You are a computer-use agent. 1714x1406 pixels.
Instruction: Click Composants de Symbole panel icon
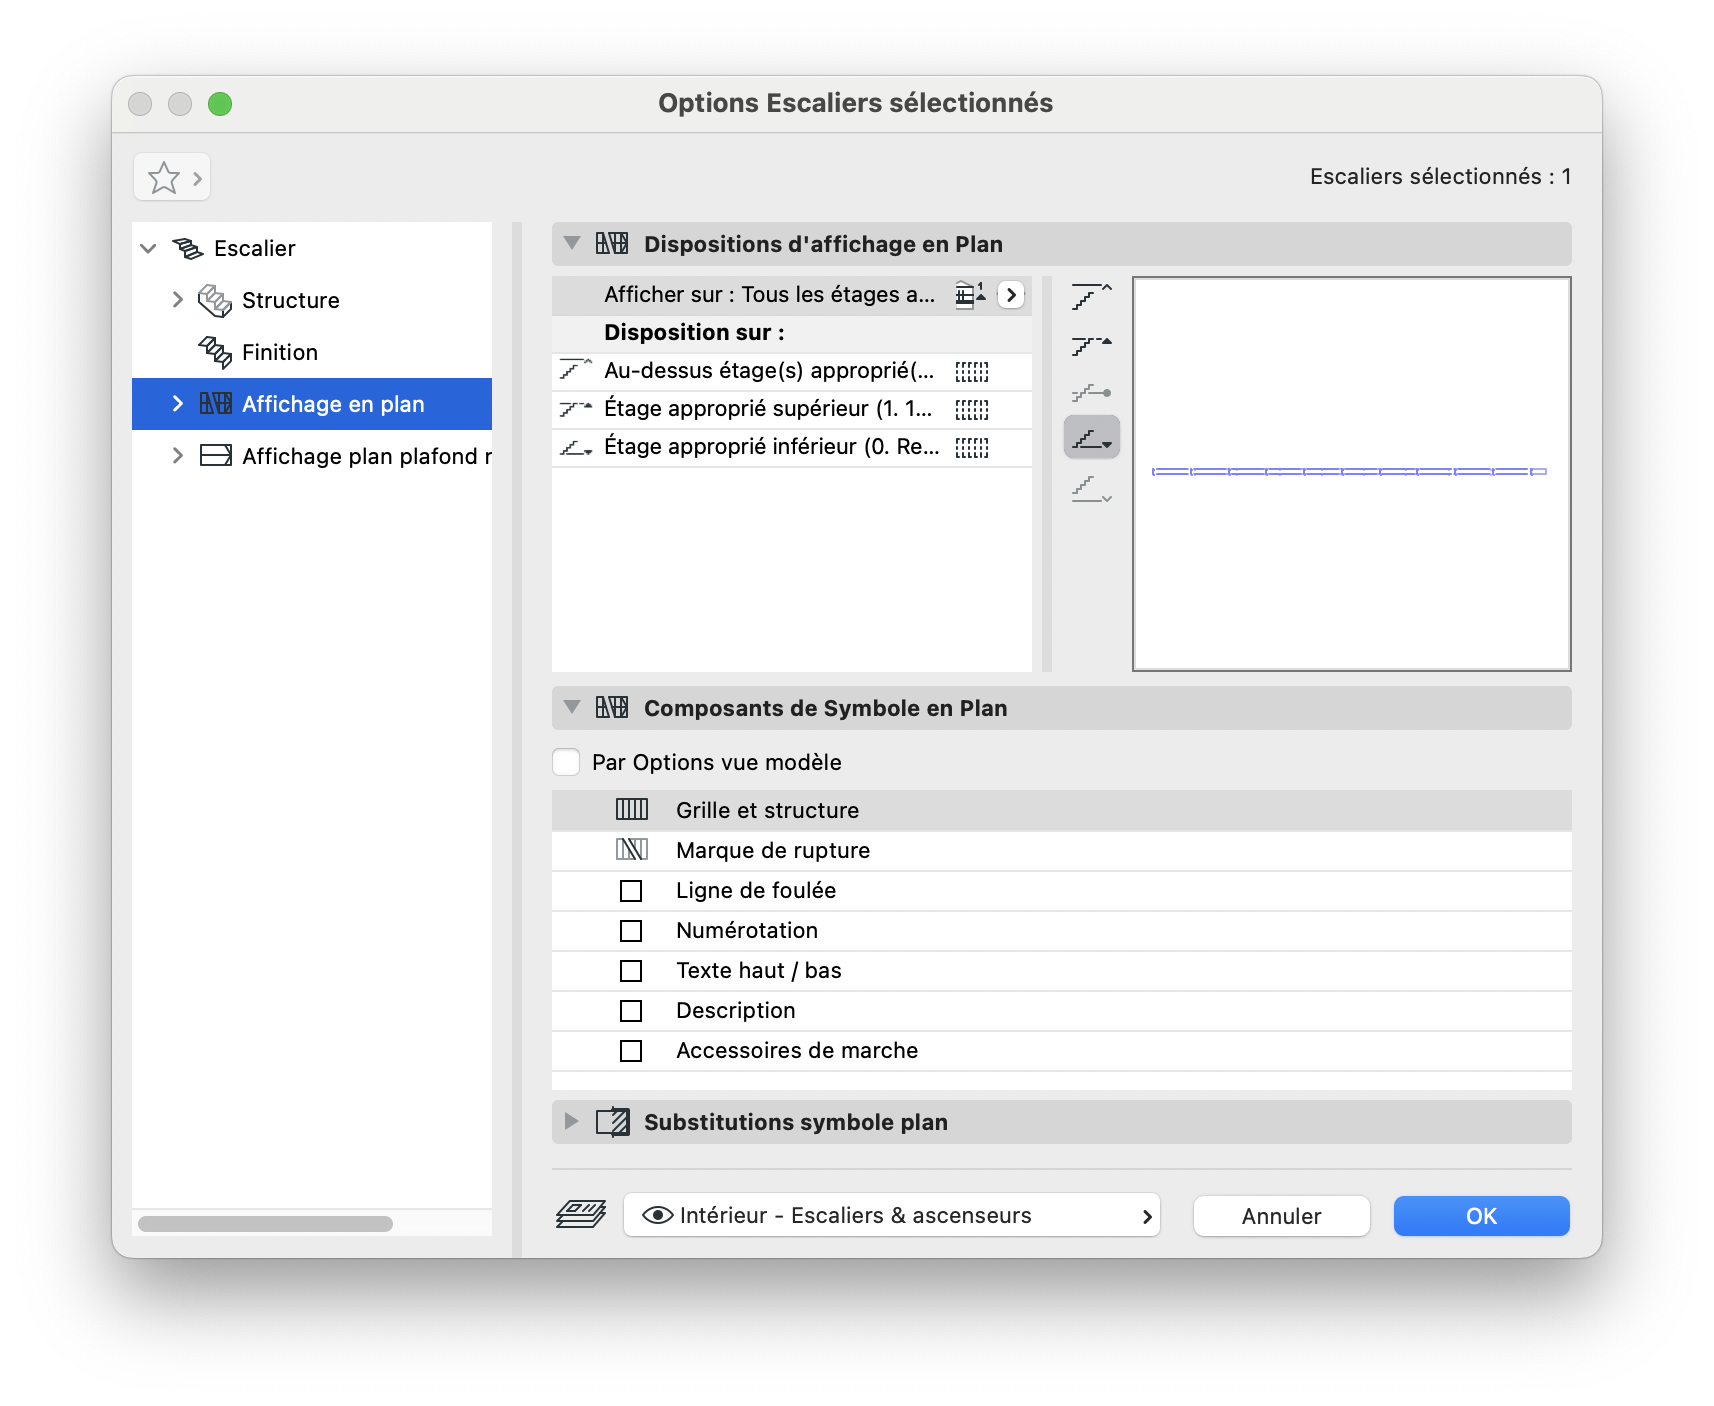[x=612, y=707]
